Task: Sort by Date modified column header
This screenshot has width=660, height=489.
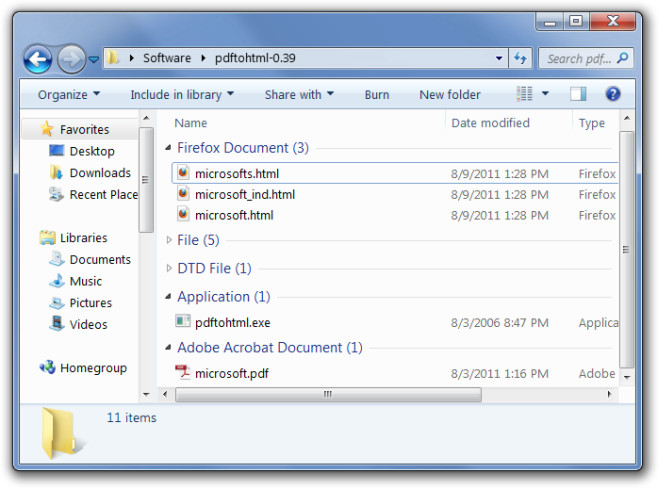Action: coord(490,123)
